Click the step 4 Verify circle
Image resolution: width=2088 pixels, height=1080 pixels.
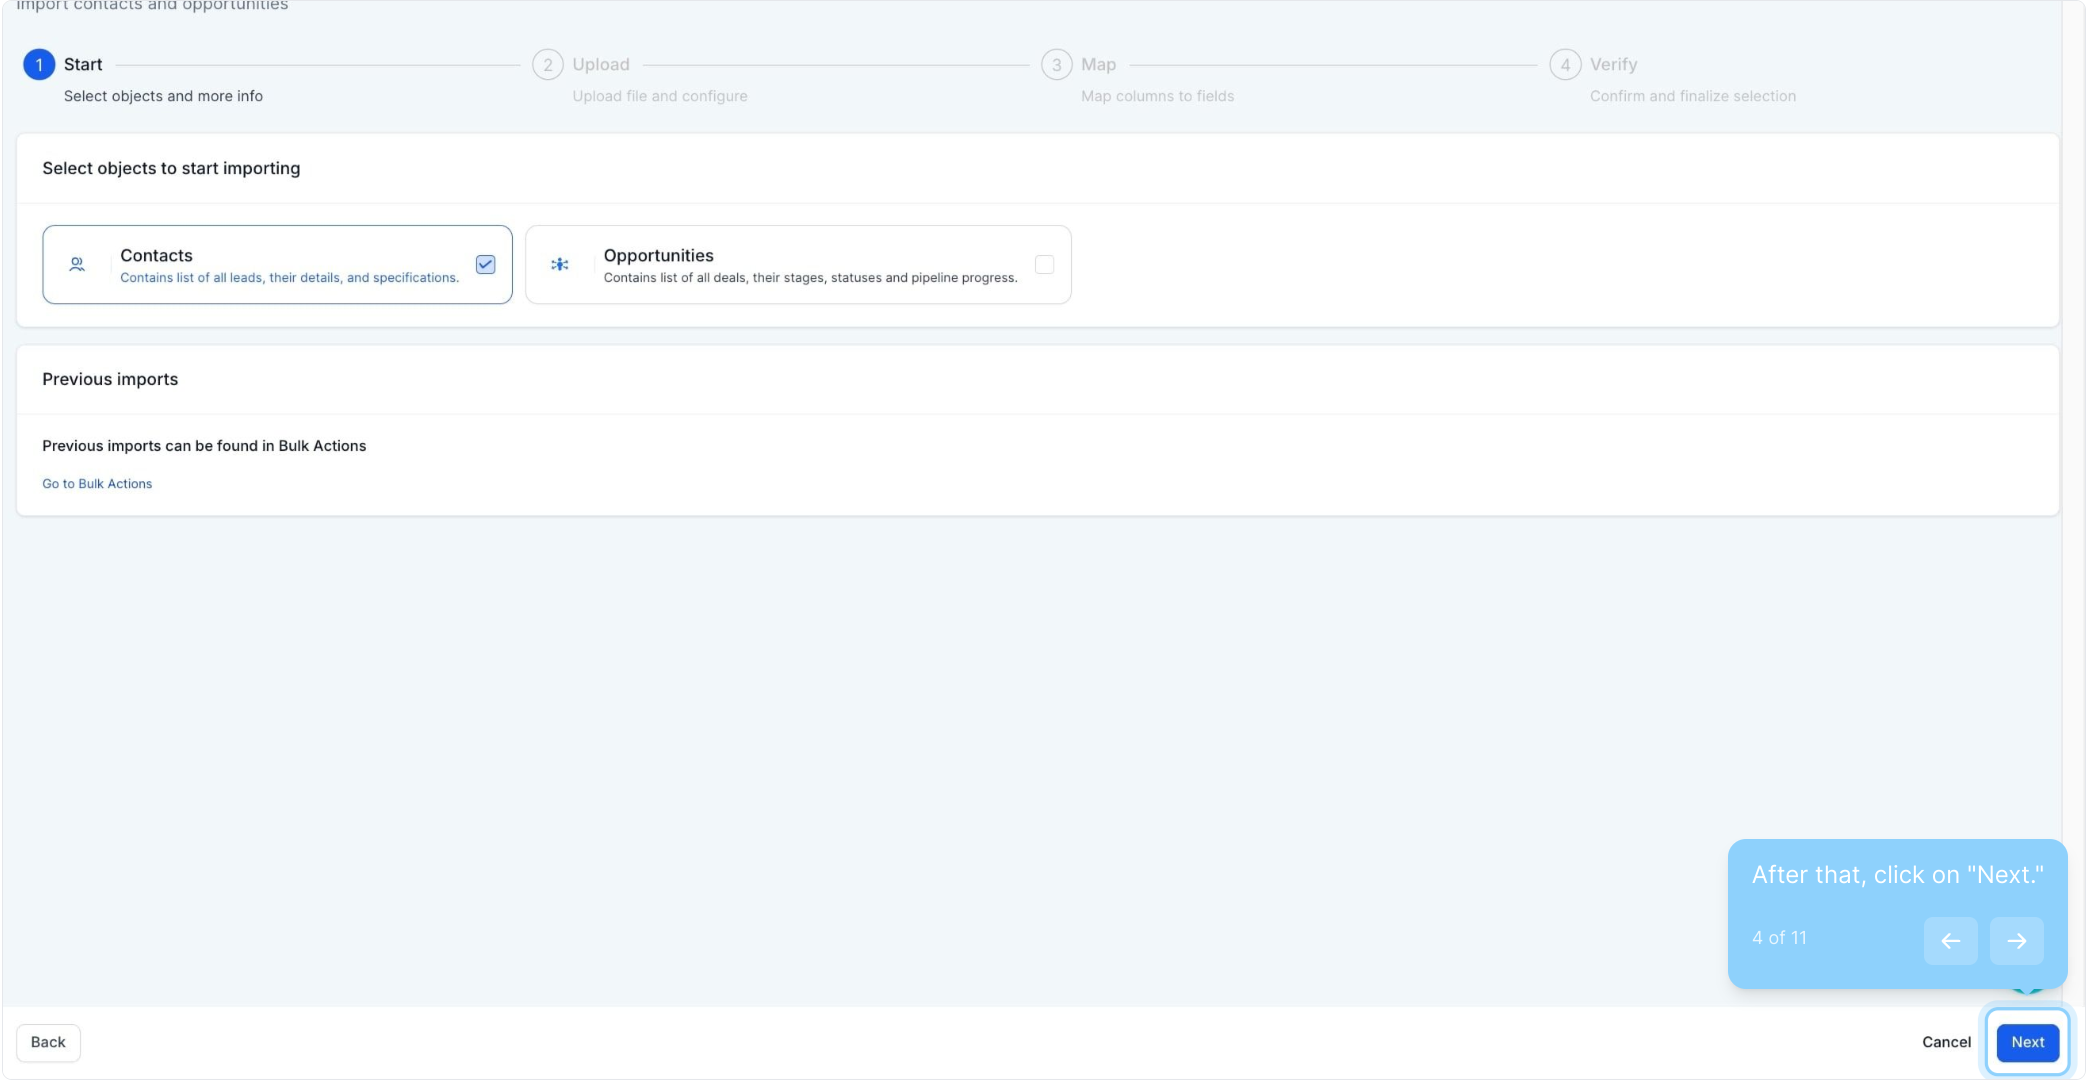1565,65
